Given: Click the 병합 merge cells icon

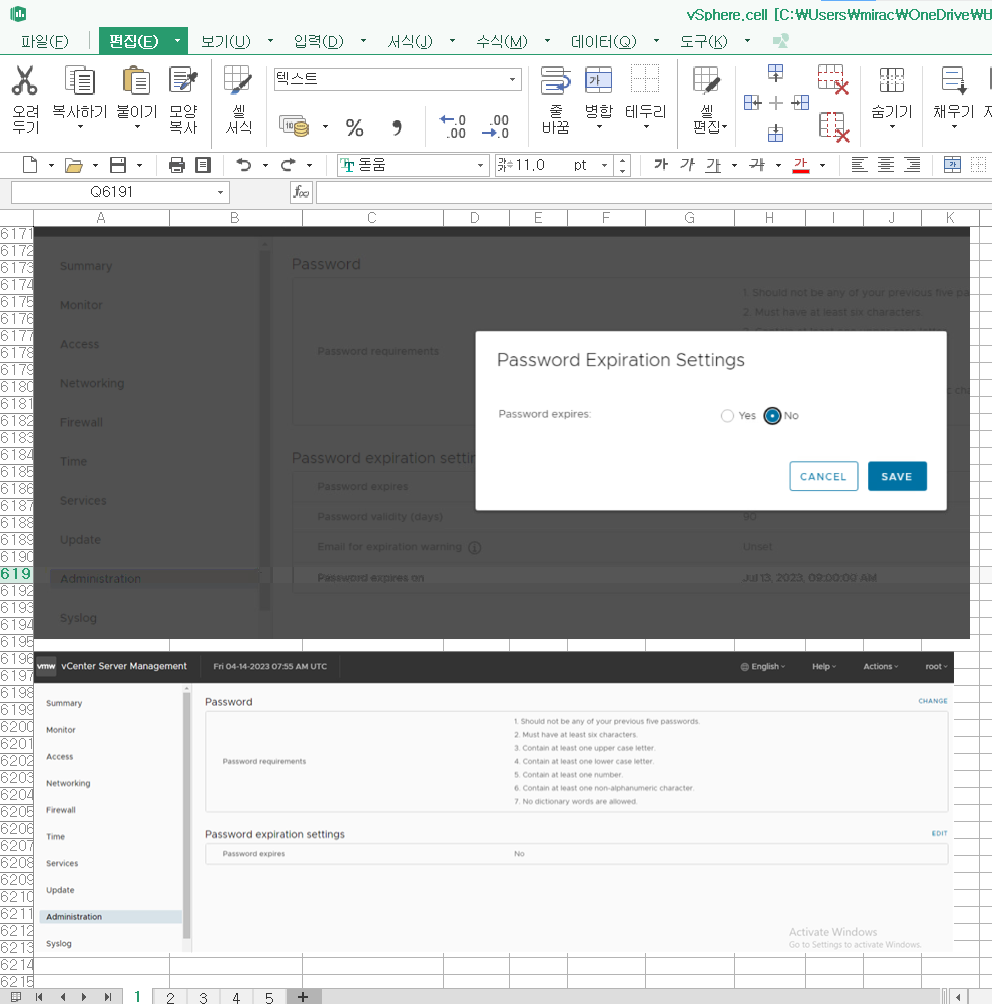Looking at the screenshot, I should [599, 81].
